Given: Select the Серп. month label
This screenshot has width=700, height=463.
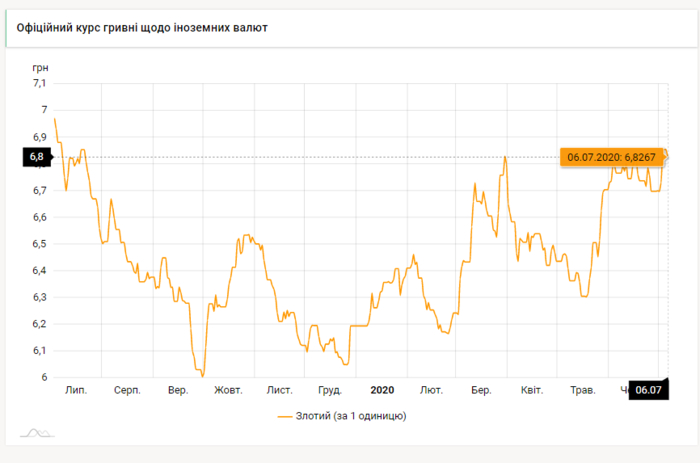Looking at the screenshot, I should pos(127,390).
